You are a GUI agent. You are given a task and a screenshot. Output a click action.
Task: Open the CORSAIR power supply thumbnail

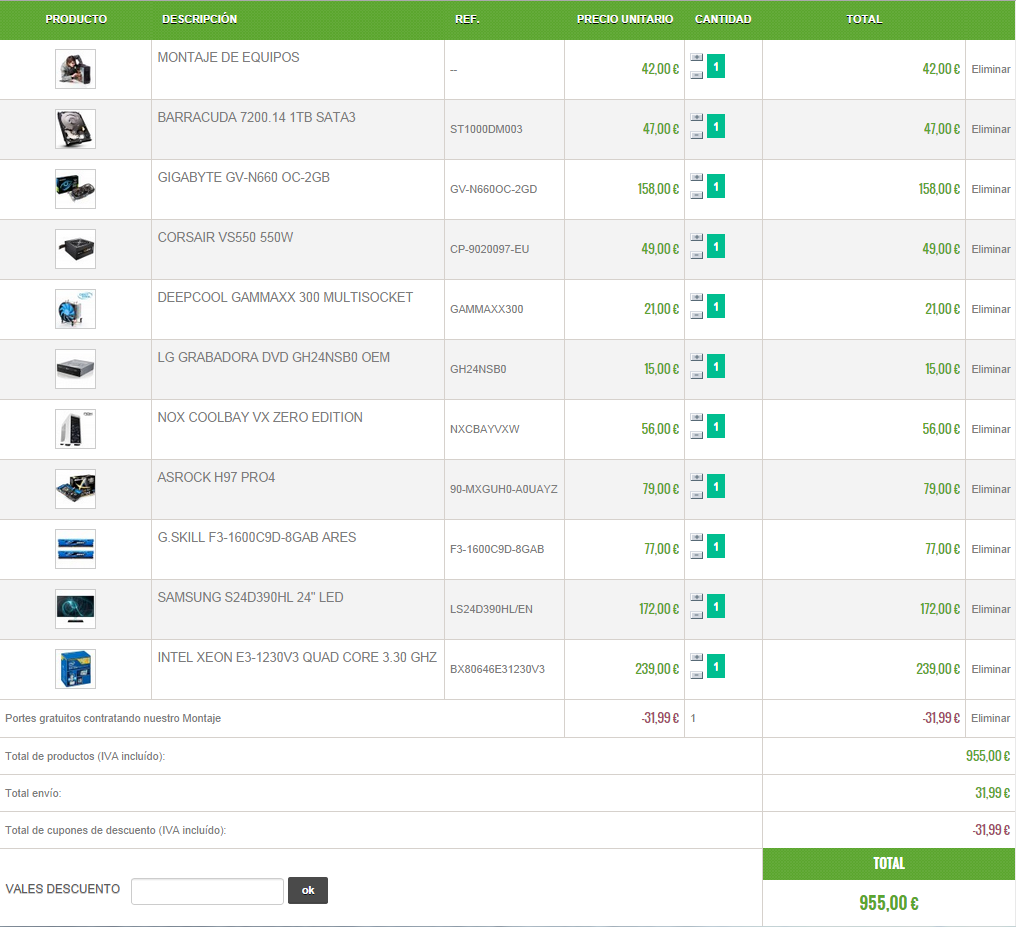[75, 249]
